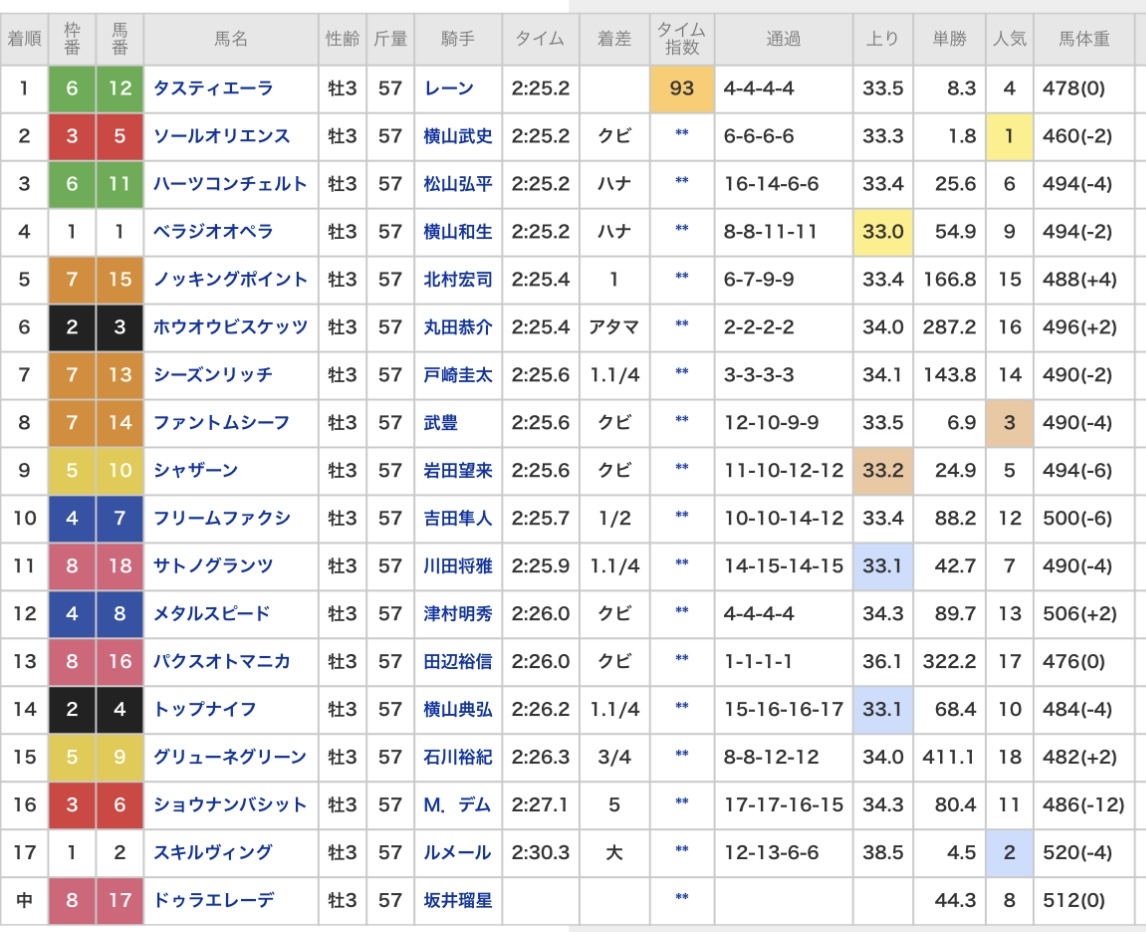Select the finishing time 2:30.3
The height and width of the screenshot is (932, 1146).
540,852
